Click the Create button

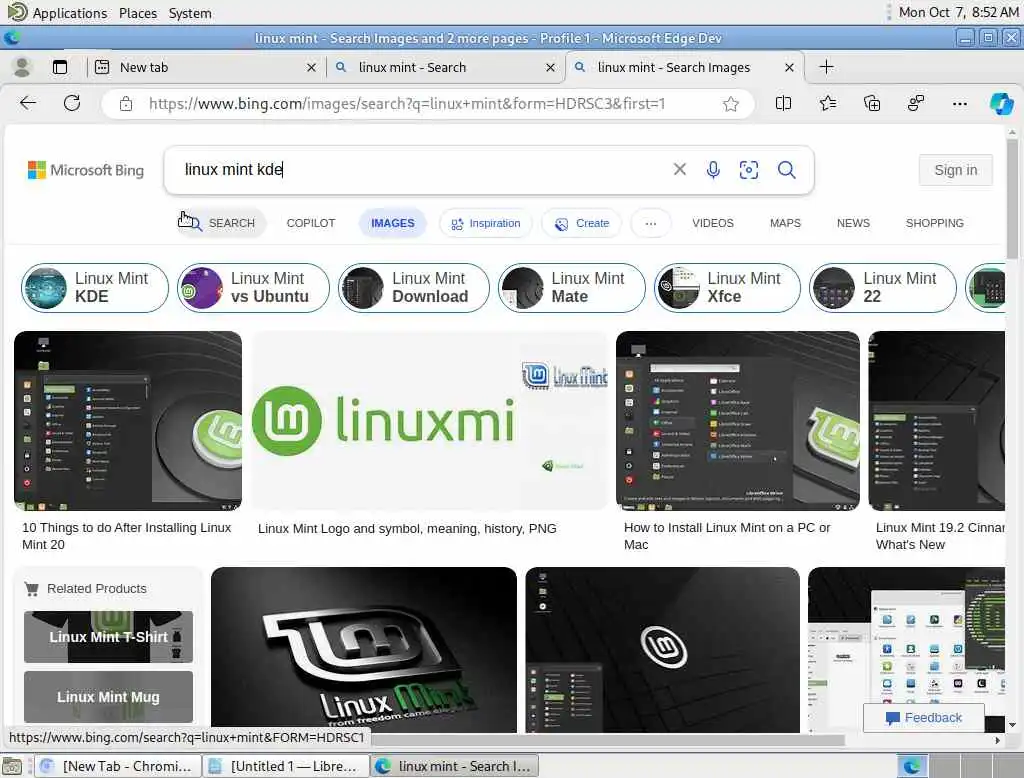coord(581,223)
